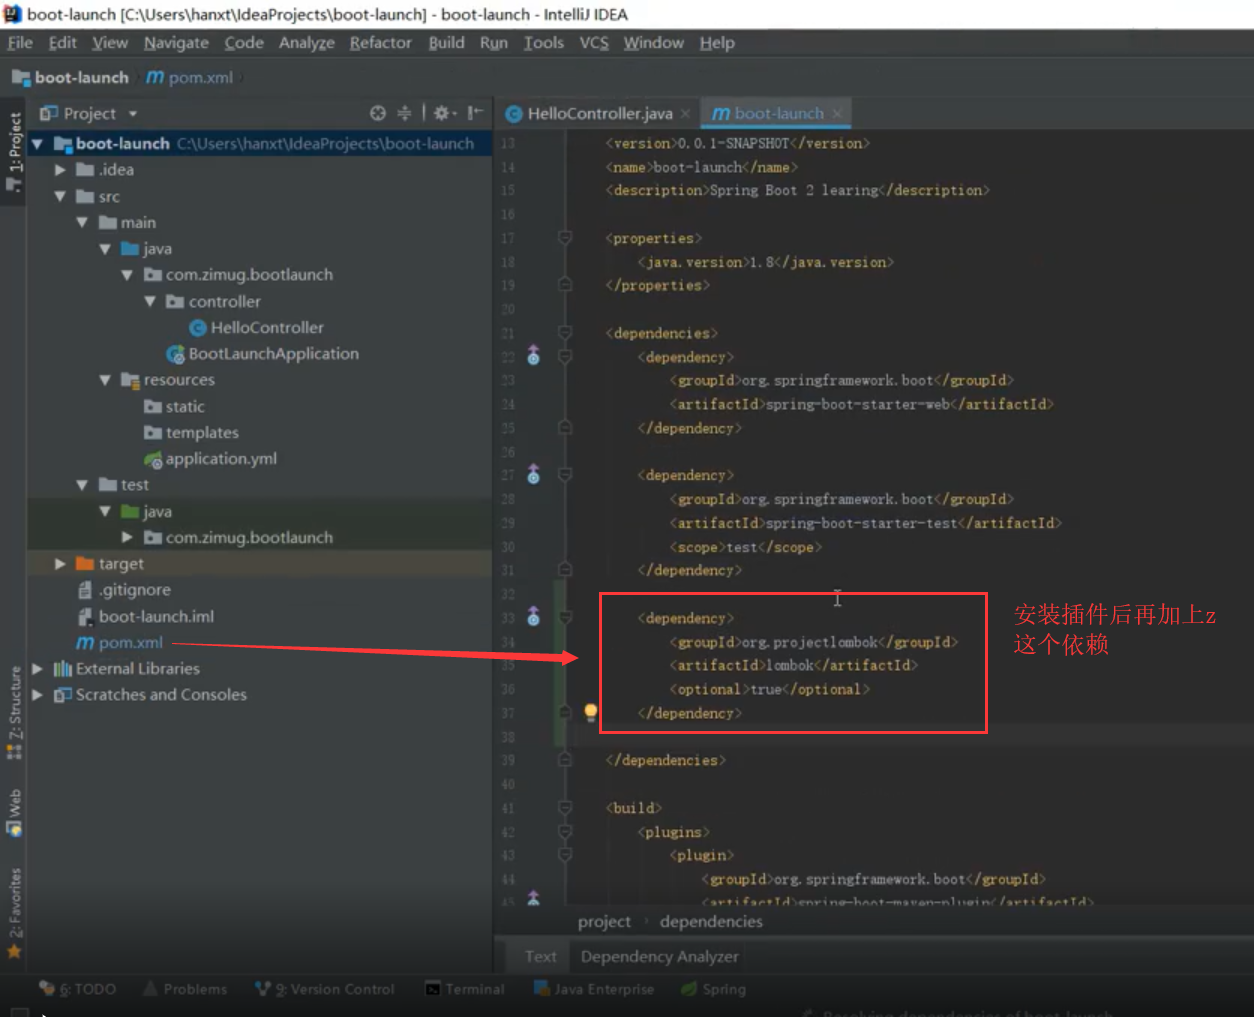Close the boot-launch editor tab
The image size is (1254, 1017).
837,113
